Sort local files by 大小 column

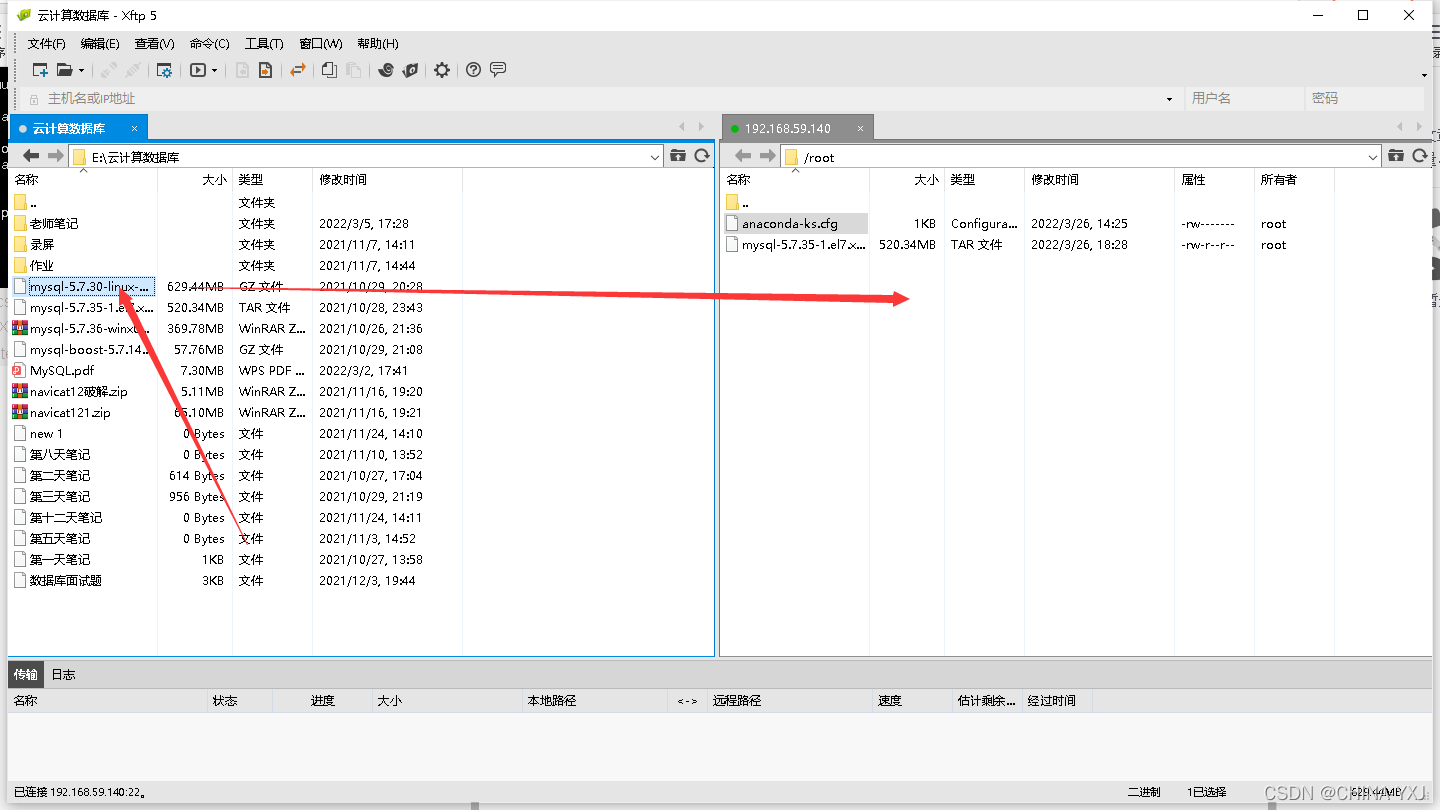[x=195, y=180]
